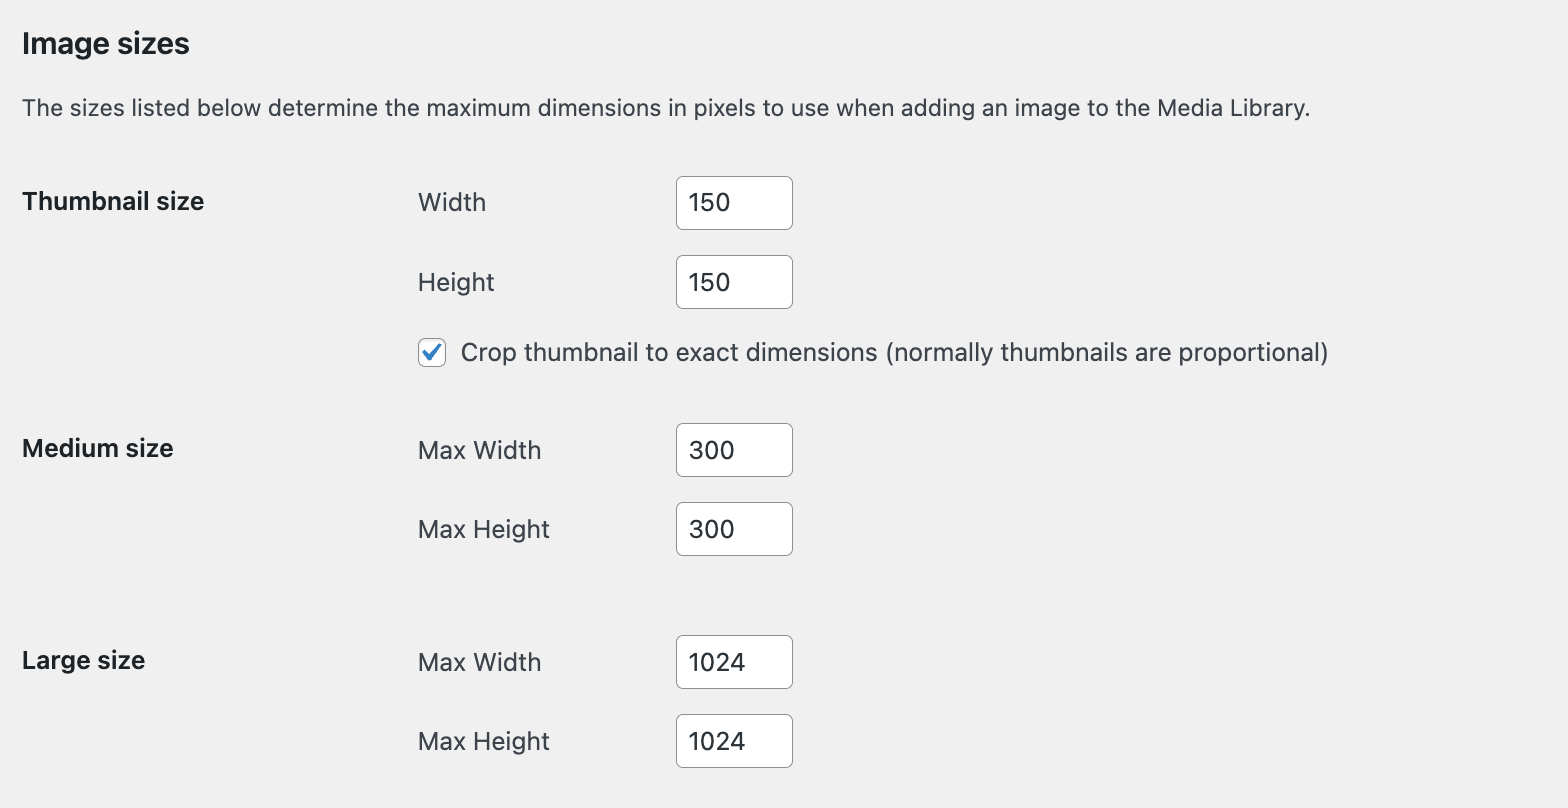This screenshot has height=808, width=1568.
Task: Click the Large size Max Height field
Action: click(733, 741)
